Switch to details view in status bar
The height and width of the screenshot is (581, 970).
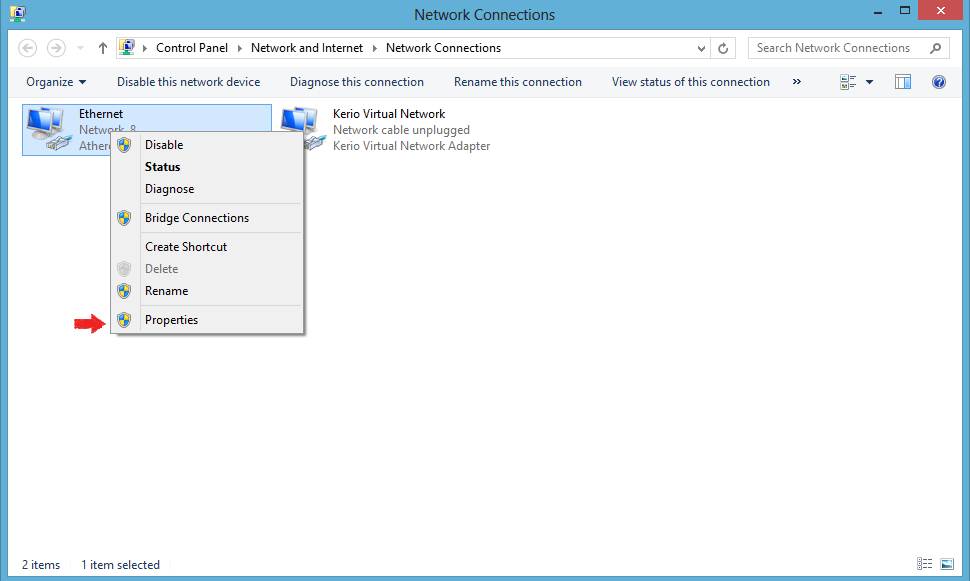tap(925, 565)
